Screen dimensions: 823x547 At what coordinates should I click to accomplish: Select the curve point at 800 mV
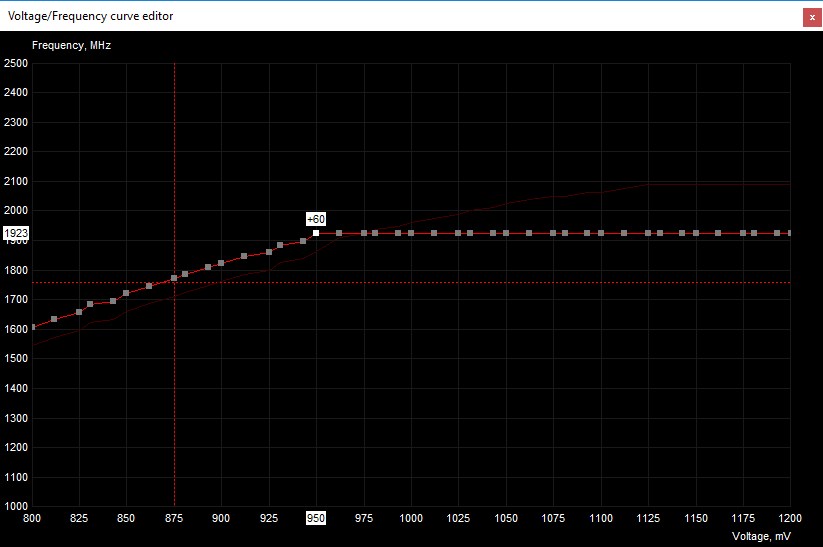33,327
